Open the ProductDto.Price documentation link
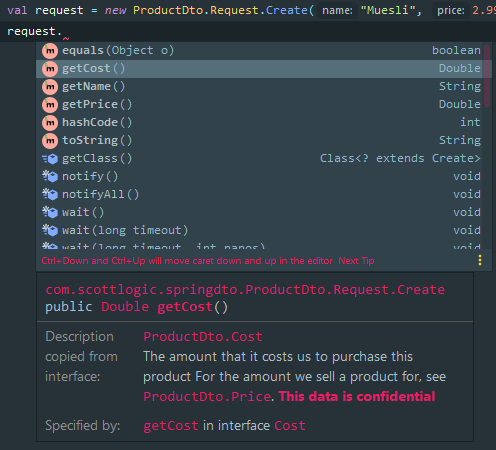Viewport: 496px width, 450px height. click(x=207, y=397)
